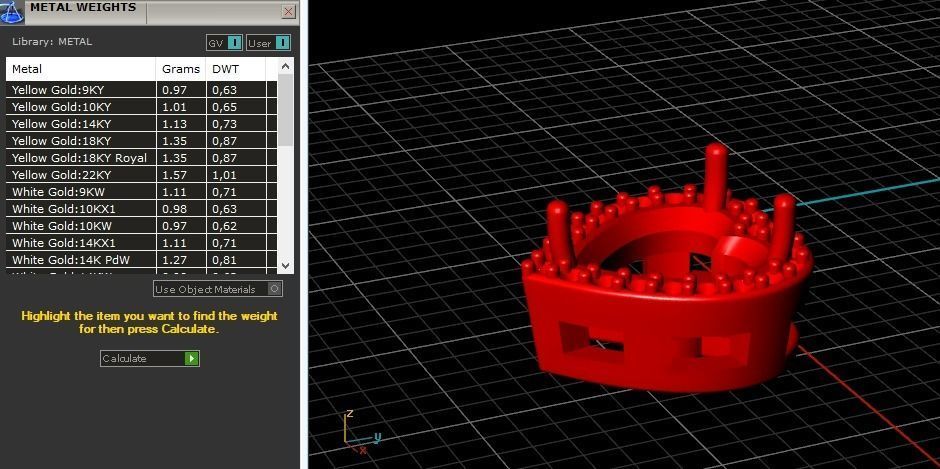
Task: Click the DWT column header
Action: 236,69
